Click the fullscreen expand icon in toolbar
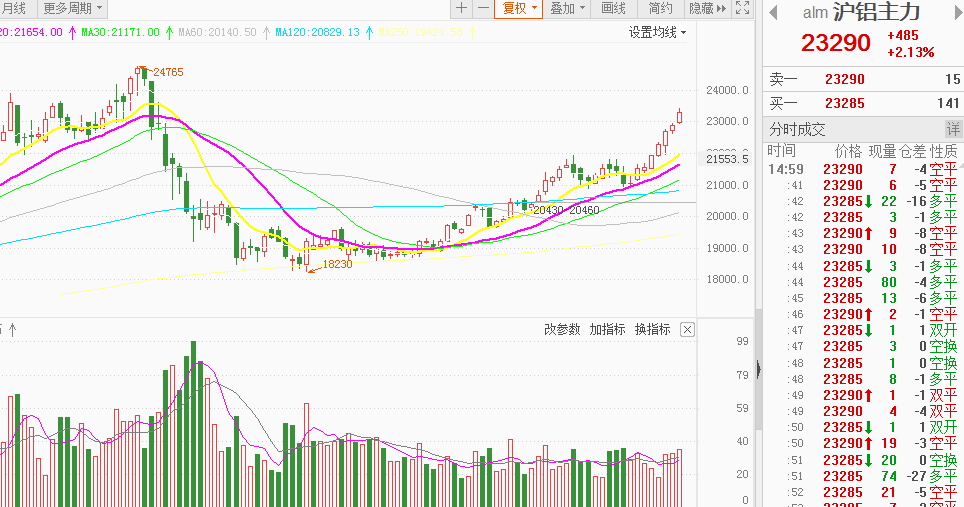Viewport: 964px width, 507px height. click(x=741, y=9)
